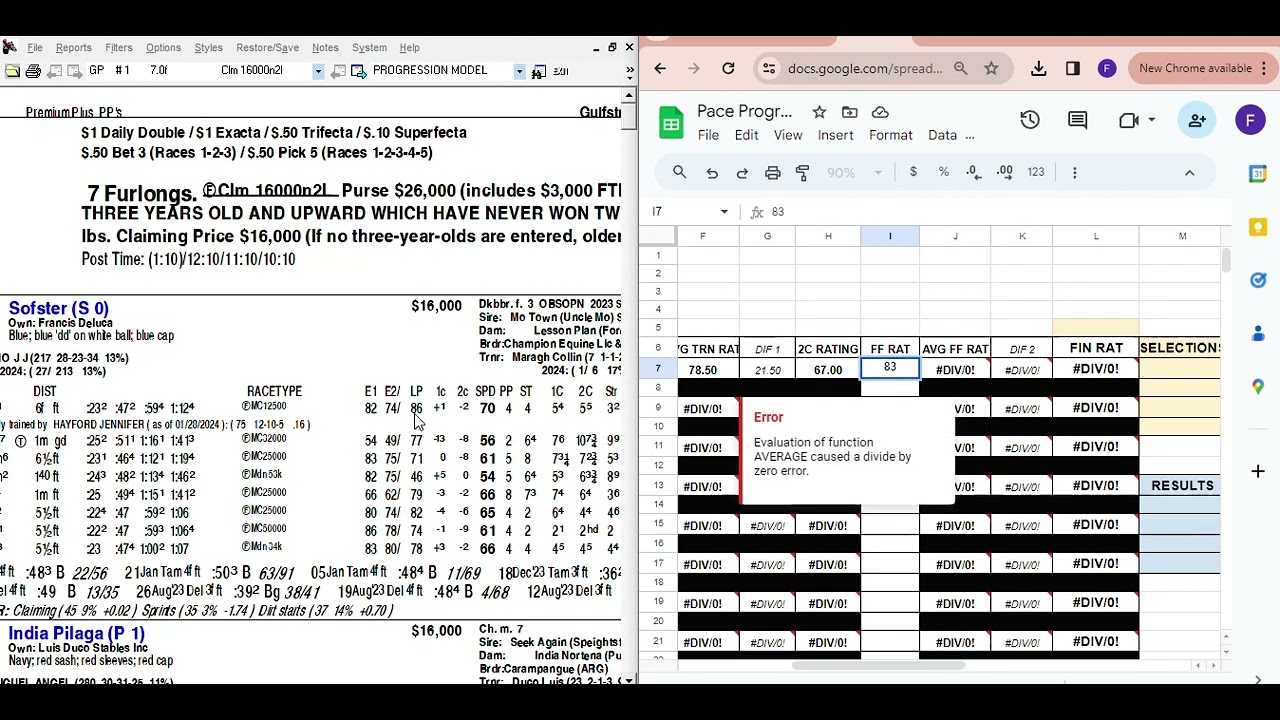Open zoom level 90% dropdown
Image resolution: width=1280 pixels, height=720 pixels.
(854, 172)
